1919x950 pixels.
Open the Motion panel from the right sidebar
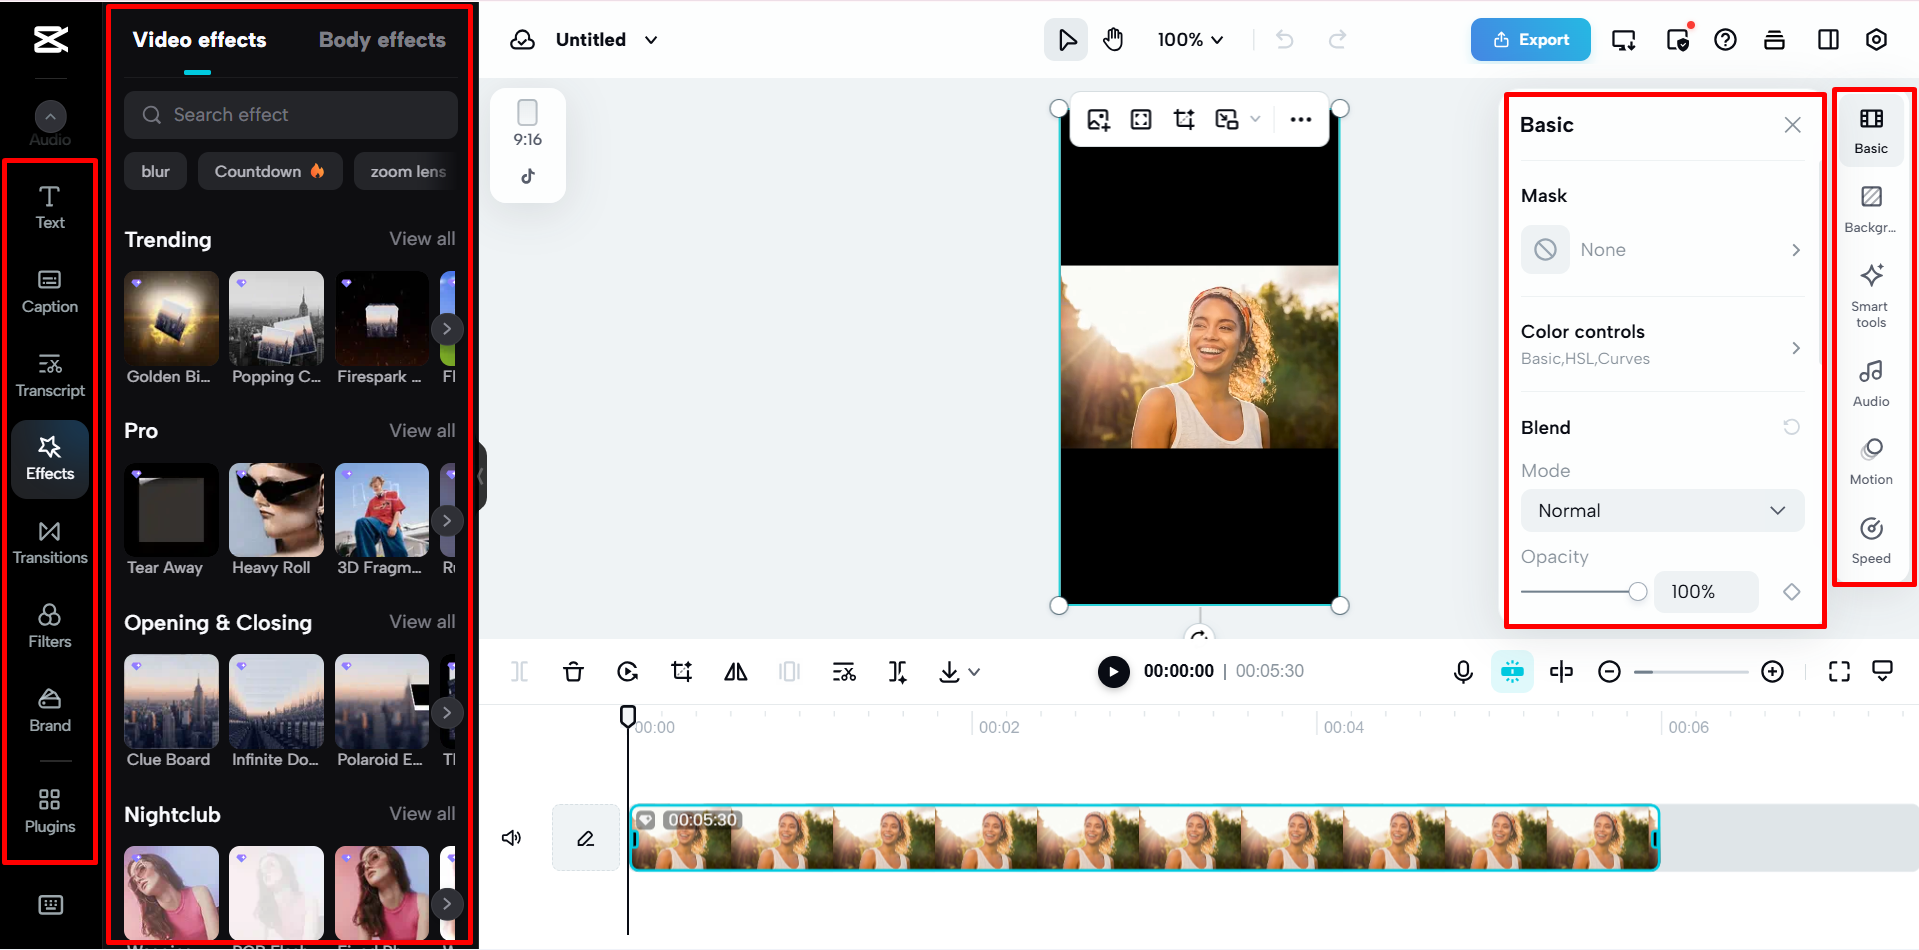[x=1871, y=459]
